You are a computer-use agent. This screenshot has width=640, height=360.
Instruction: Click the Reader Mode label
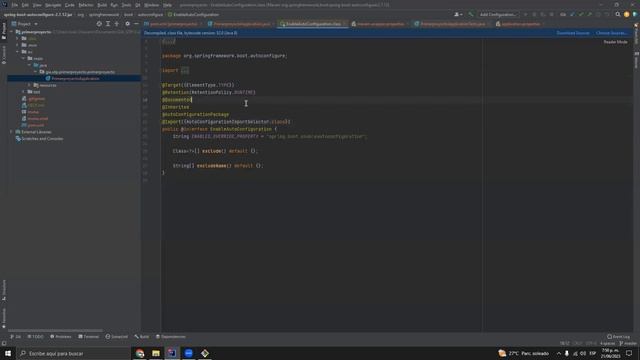click(x=615, y=42)
